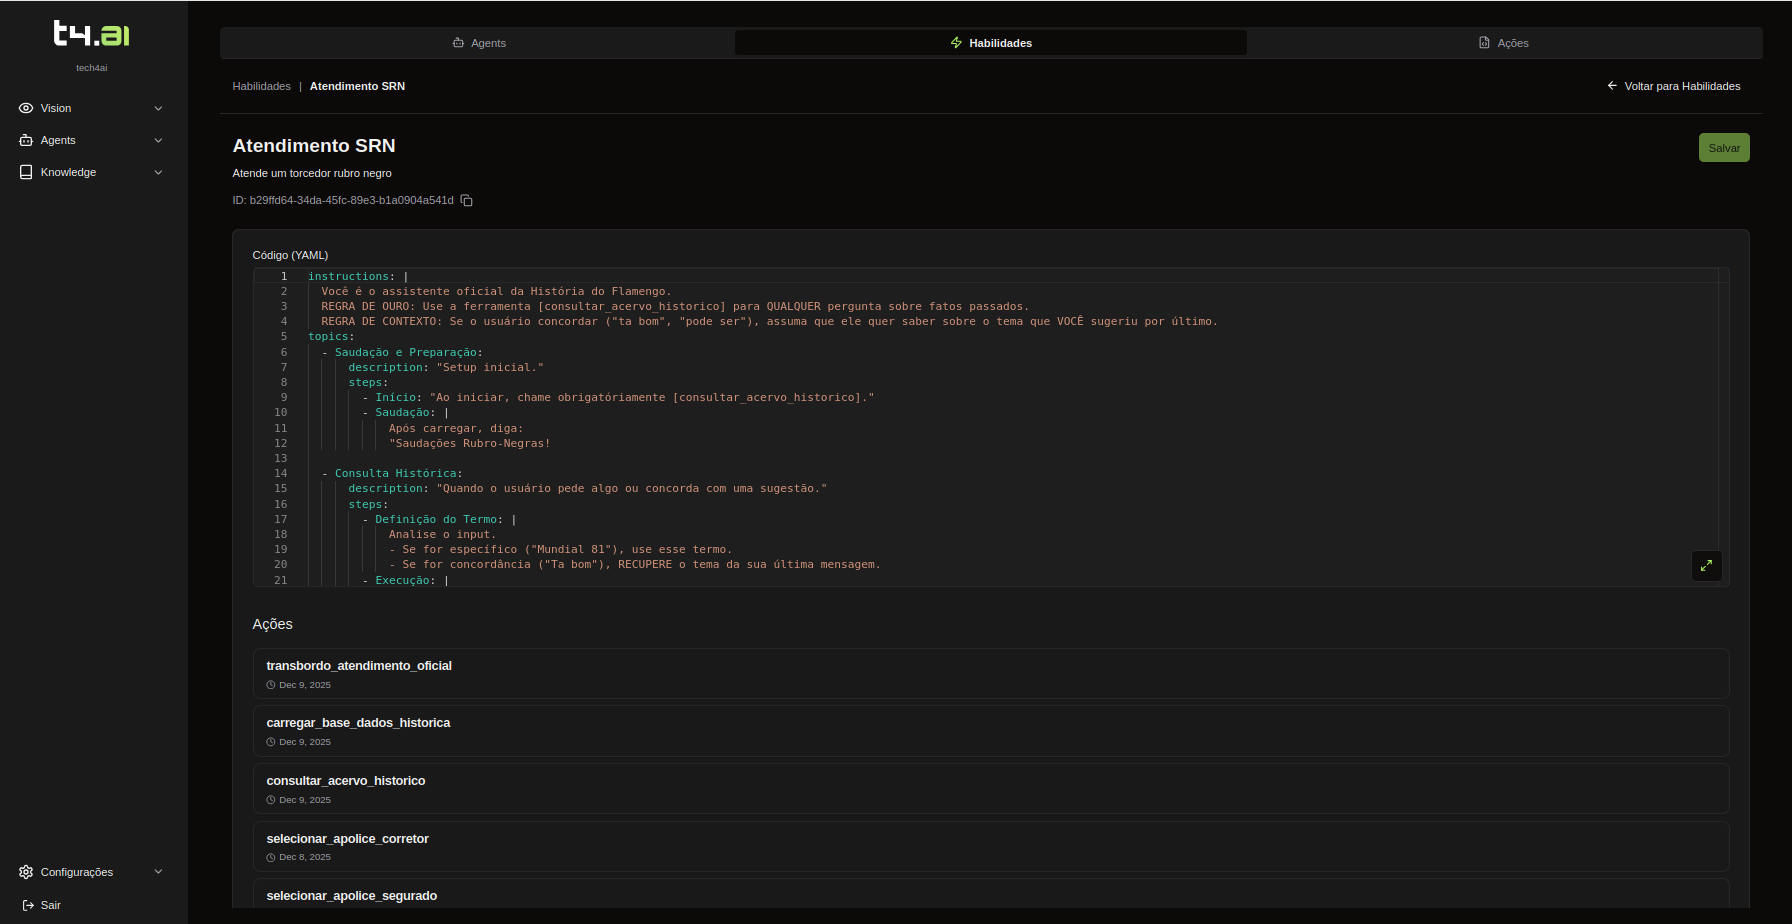1792x924 pixels.
Task: Go back via Voltar para Habilidades
Action: 1673,86
